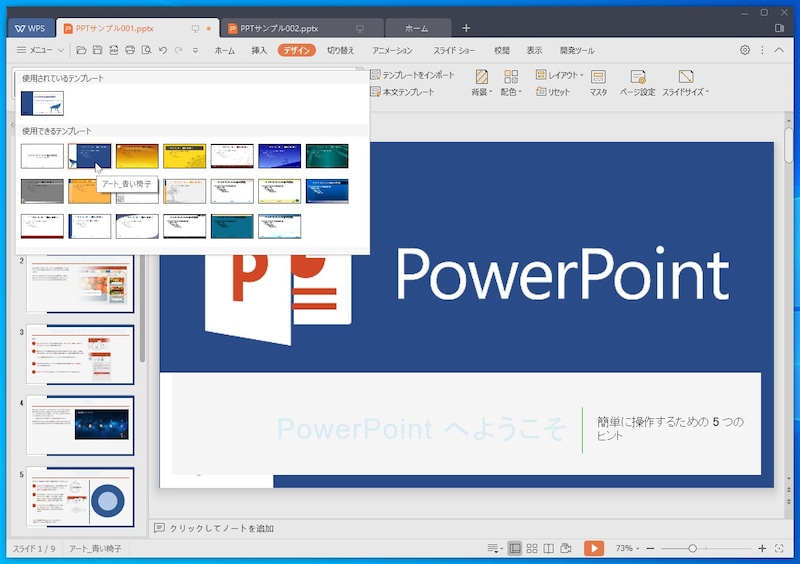The width and height of the screenshot is (800, 564).
Task: Click the slide master (マスタ) icon
Action: [x=598, y=83]
